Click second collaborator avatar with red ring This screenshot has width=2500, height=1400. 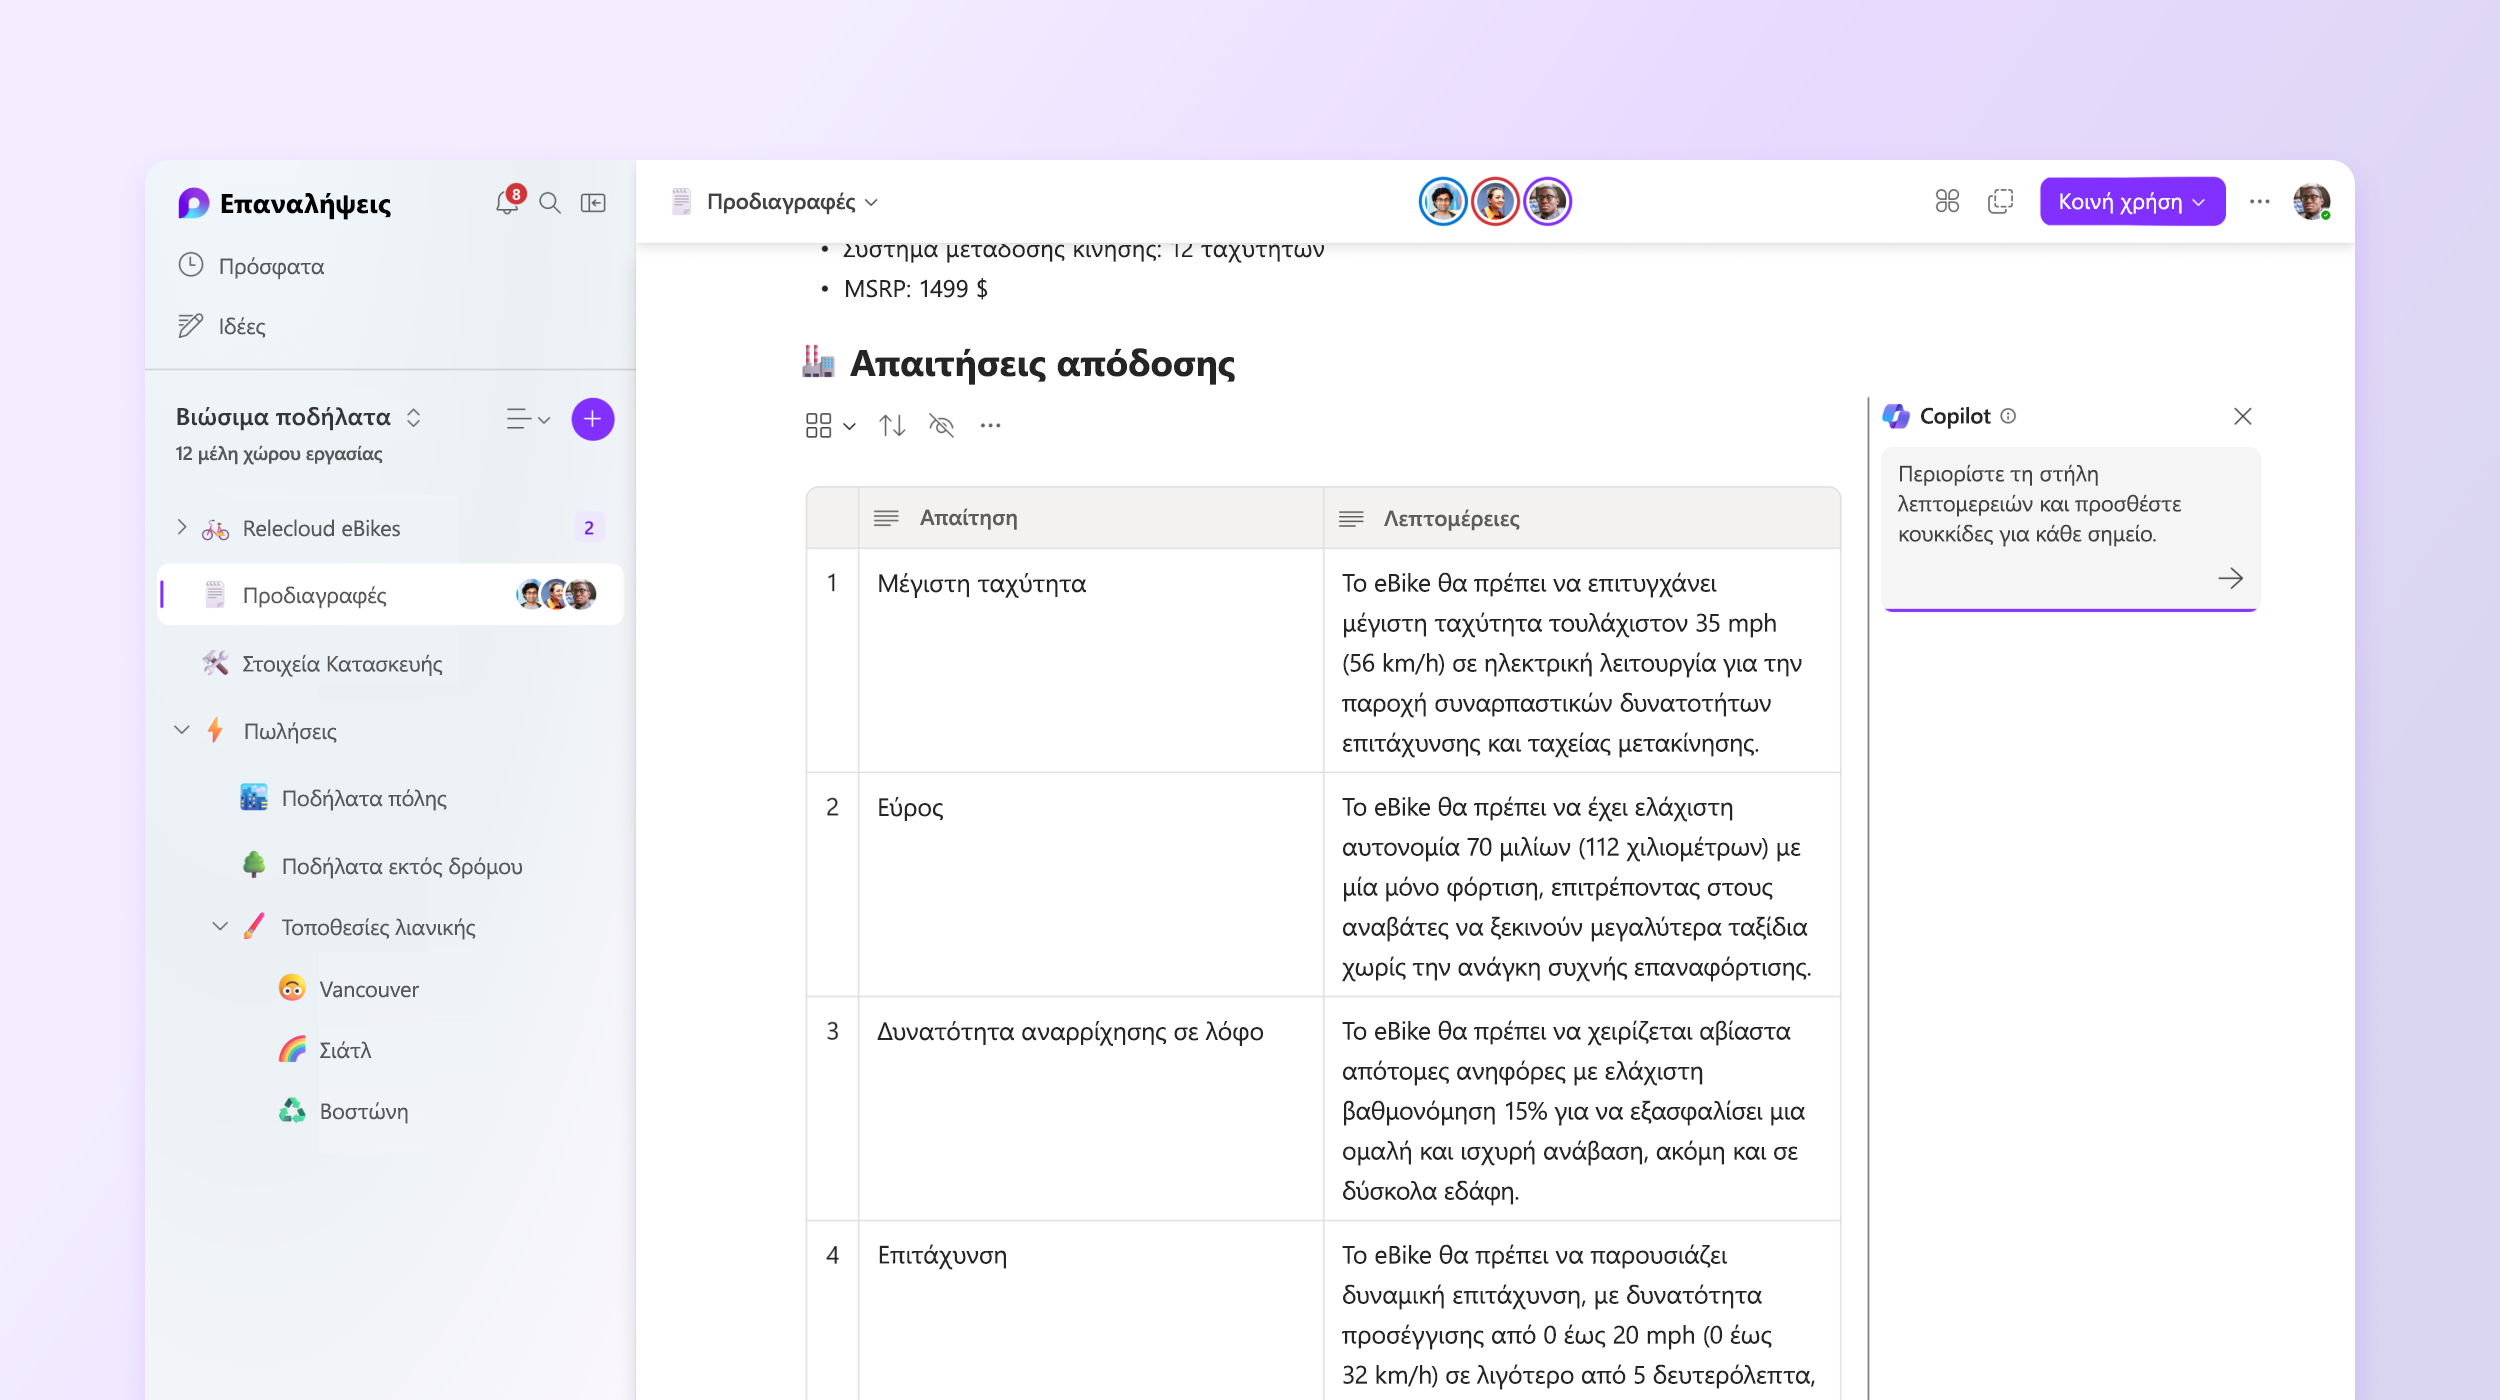[x=1495, y=202]
